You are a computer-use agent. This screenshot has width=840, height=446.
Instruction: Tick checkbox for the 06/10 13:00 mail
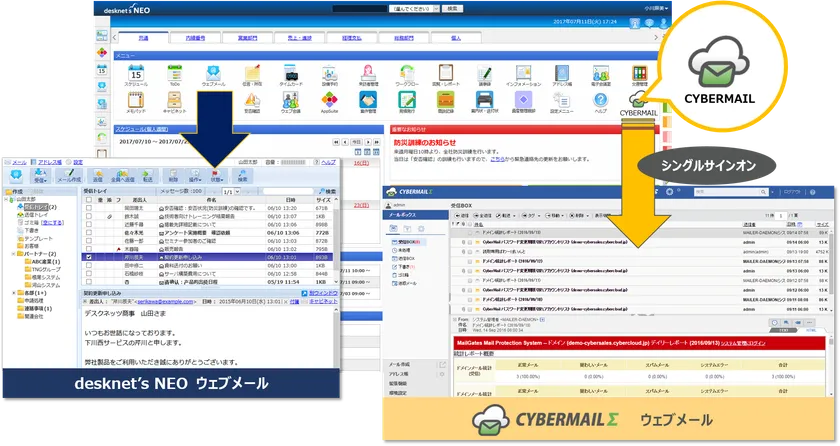click(x=88, y=266)
